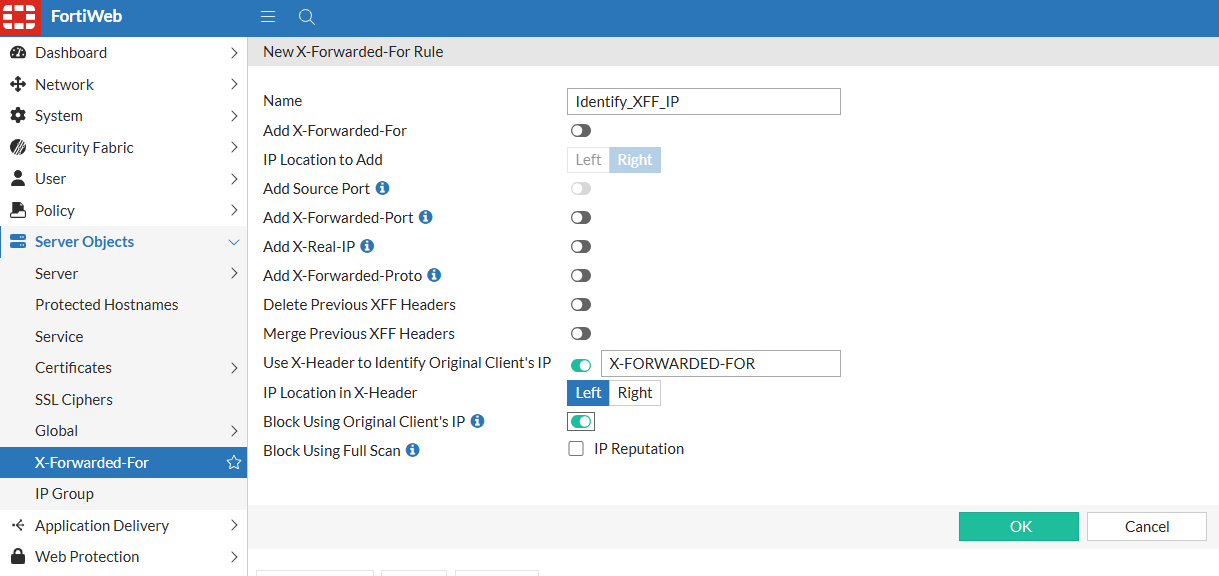Expand the Certificates submenu chevron
Image resolution: width=1219 pixels, height=576 pixels.
[234, 368]
